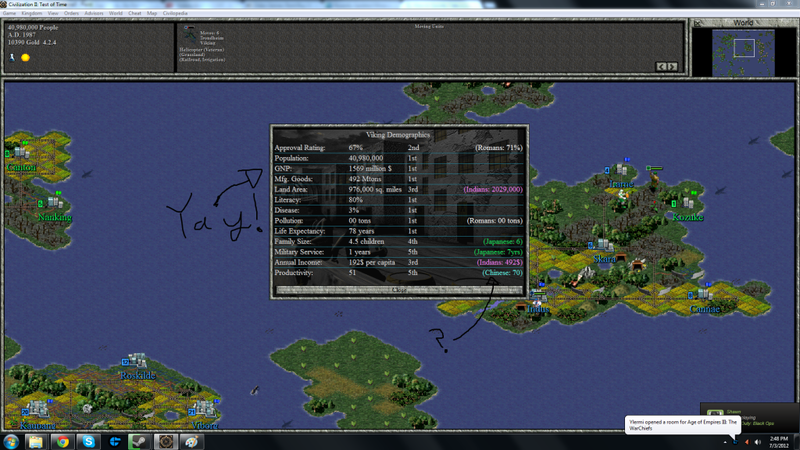
Task: Click the 'Mfg. Goods:' row label
Action: (293, 179)
